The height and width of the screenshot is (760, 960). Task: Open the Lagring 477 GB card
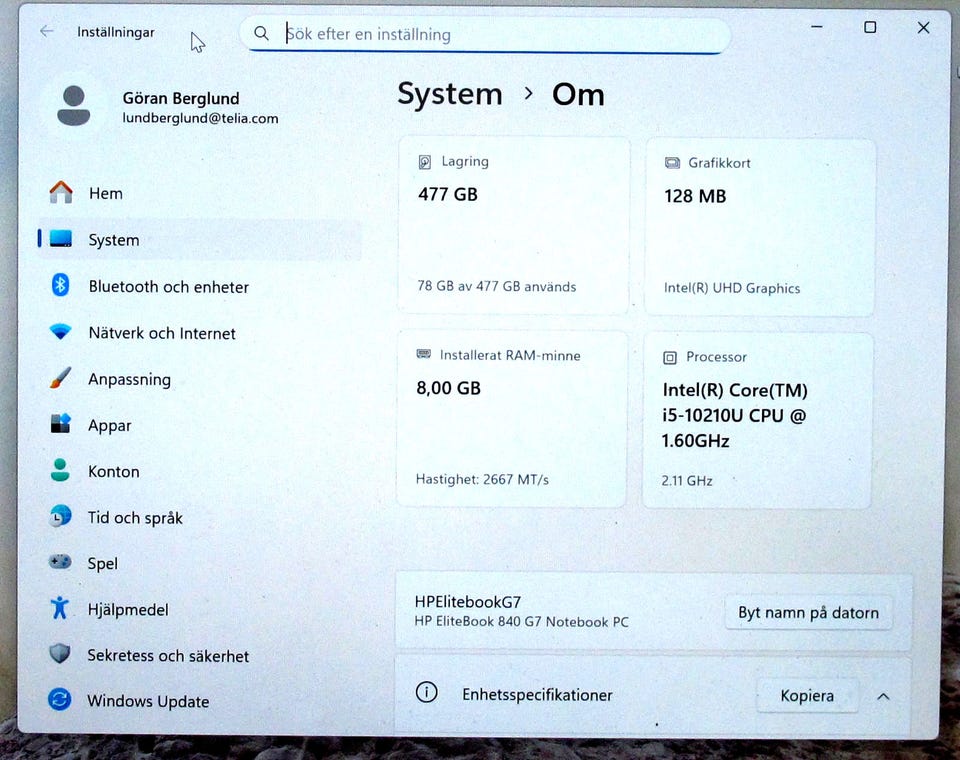tap(514, 225)
